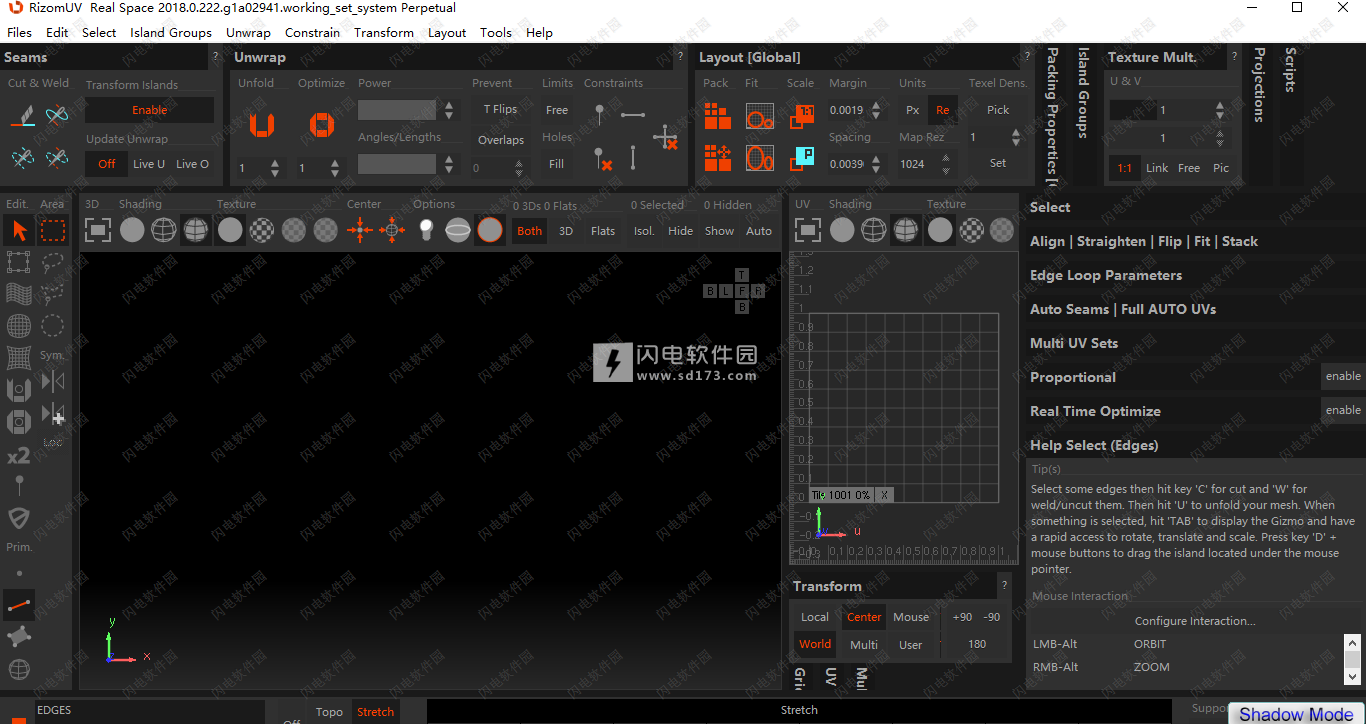Open the Transform menu

384,32
